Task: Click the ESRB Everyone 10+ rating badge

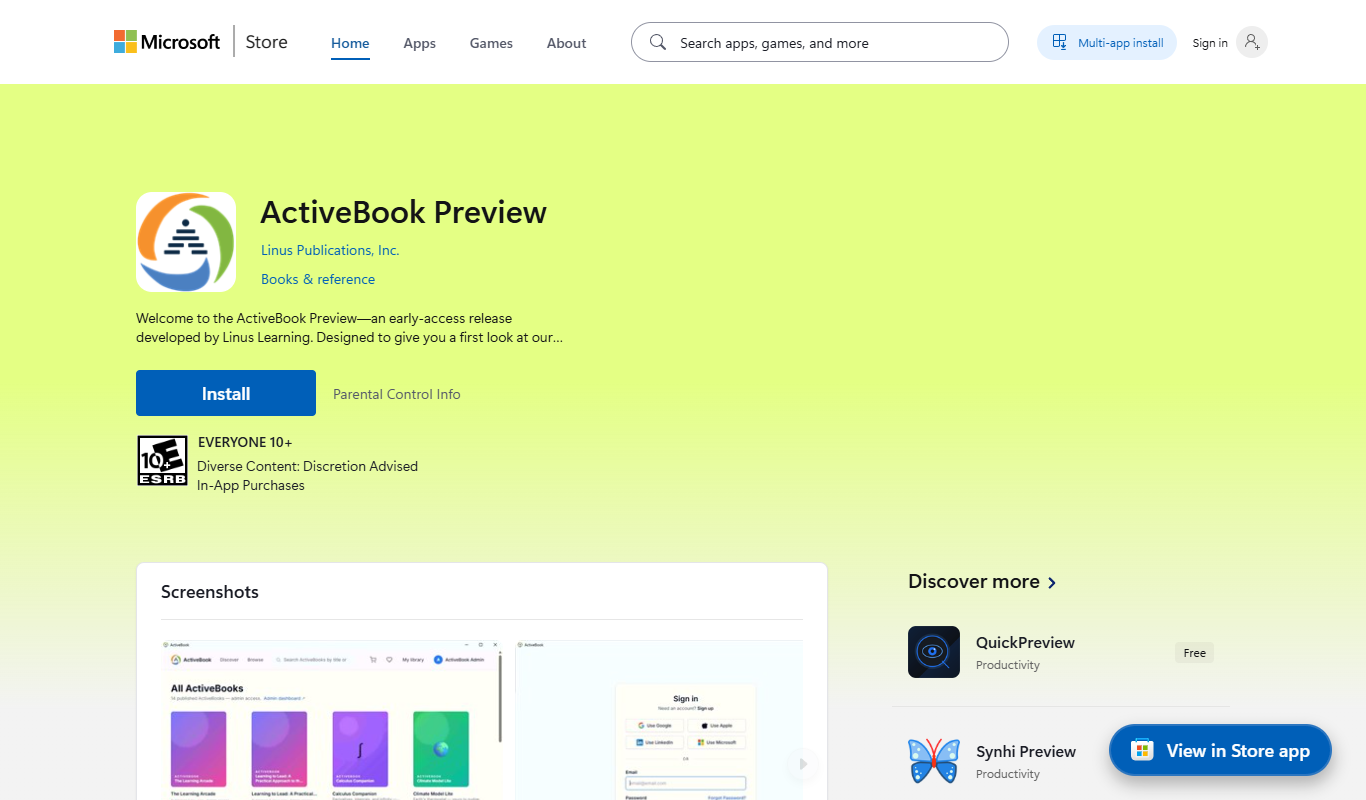Action: (x=162, y=461)
